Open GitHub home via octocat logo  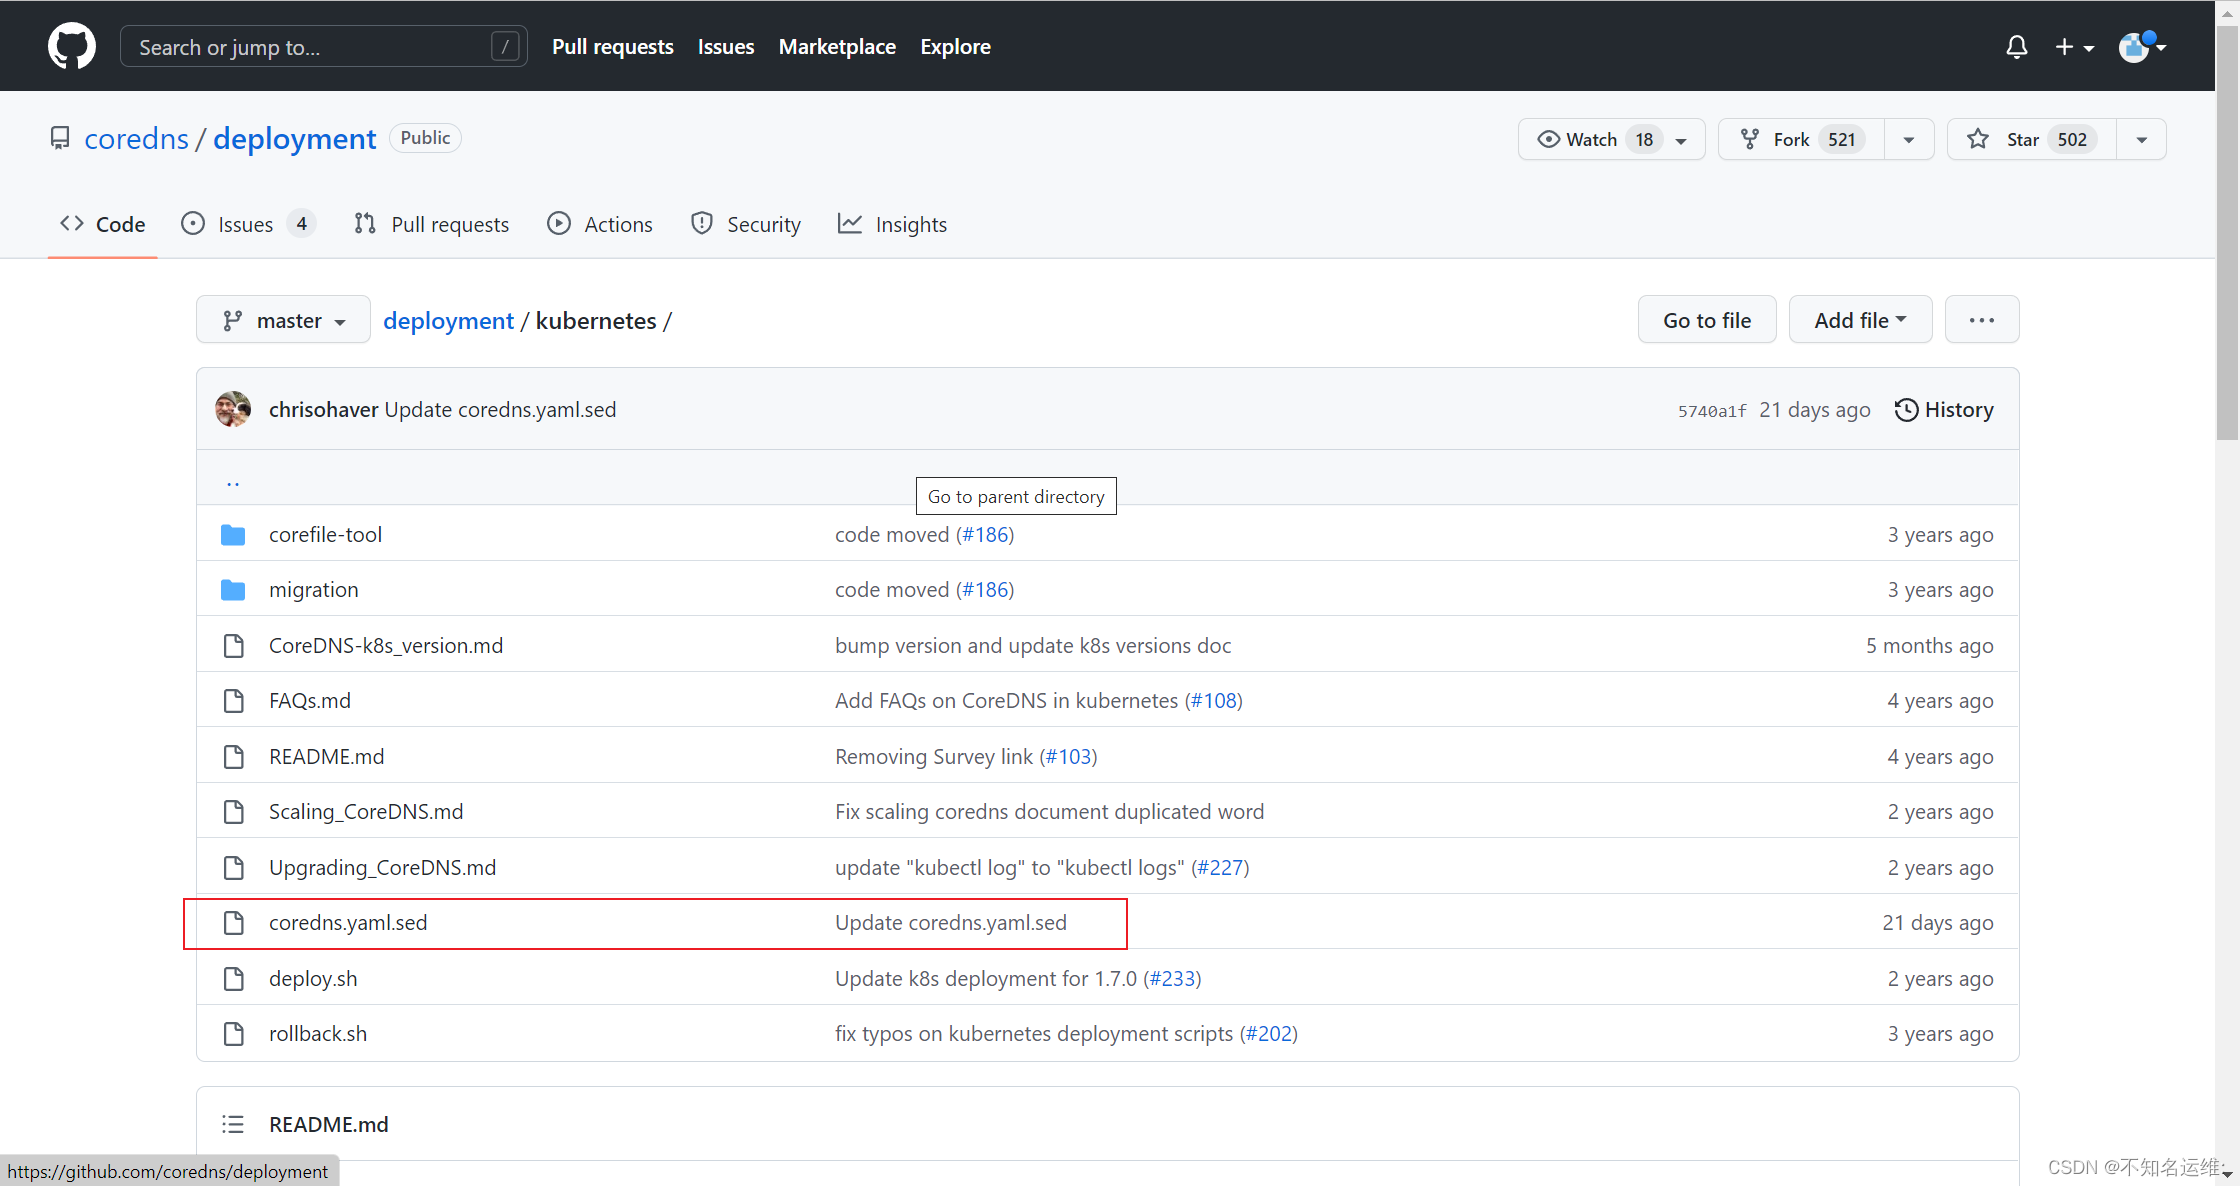point(72,46)
